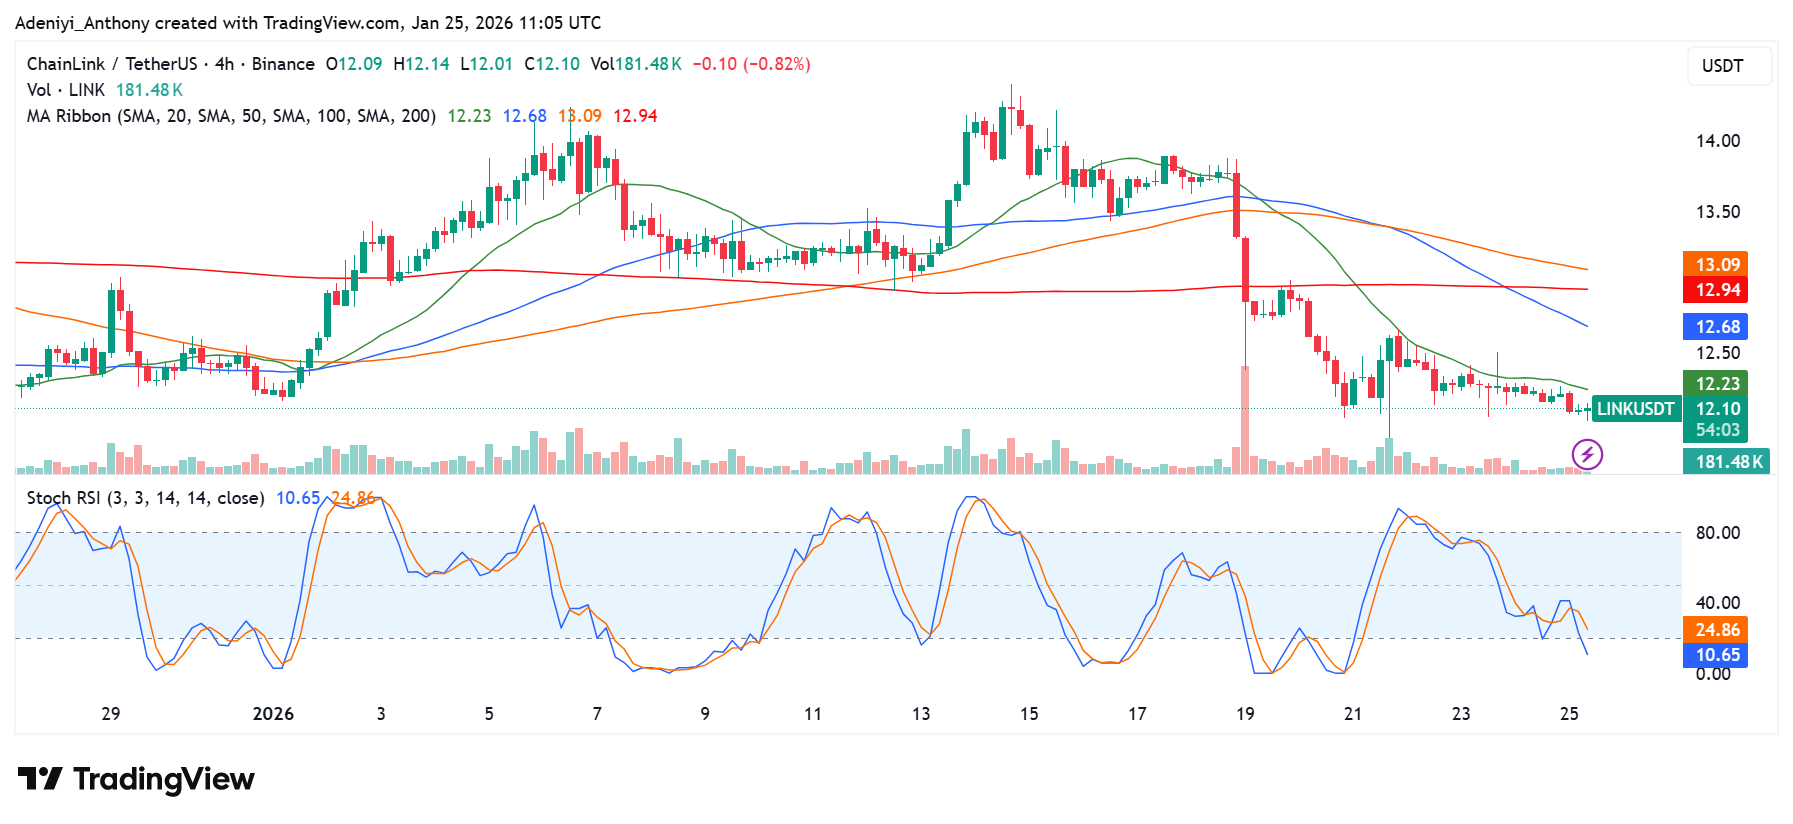Click the 13 date on time axis
The height and width of the screenshot is (824, 1793).
[921, 714]
